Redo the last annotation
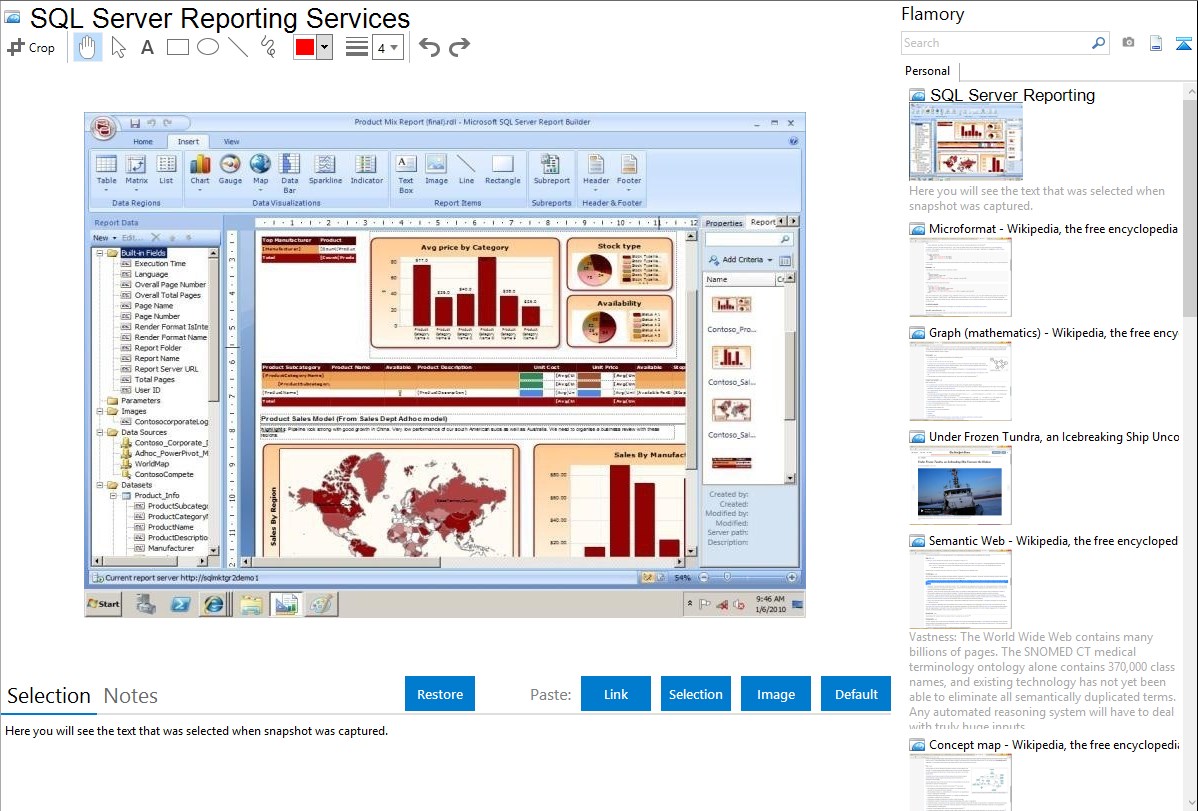The width and height of the screenshot is (1198, 811). 459,47
